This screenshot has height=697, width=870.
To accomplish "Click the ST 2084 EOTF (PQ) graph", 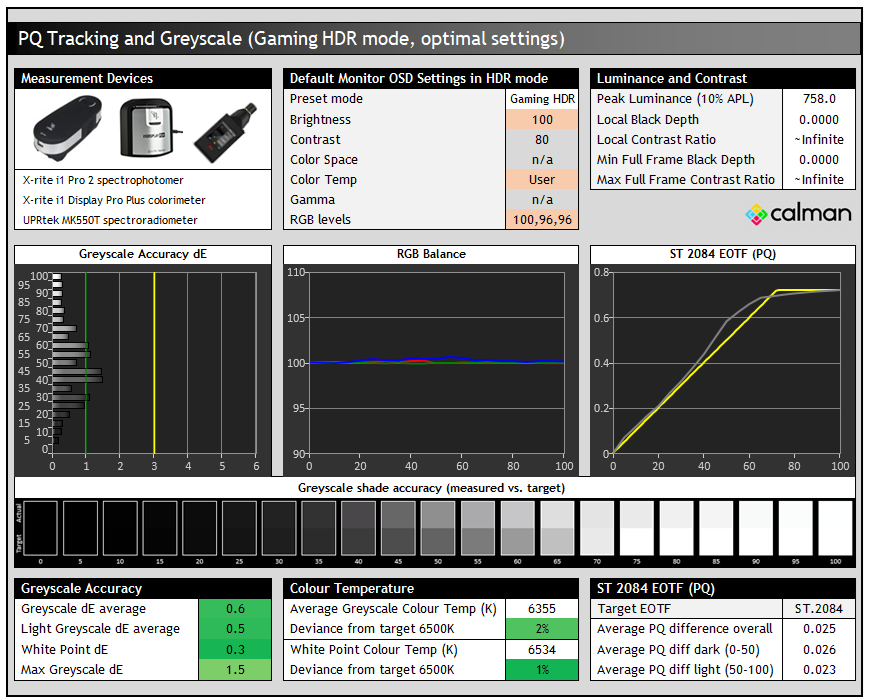I will [723, 360].
